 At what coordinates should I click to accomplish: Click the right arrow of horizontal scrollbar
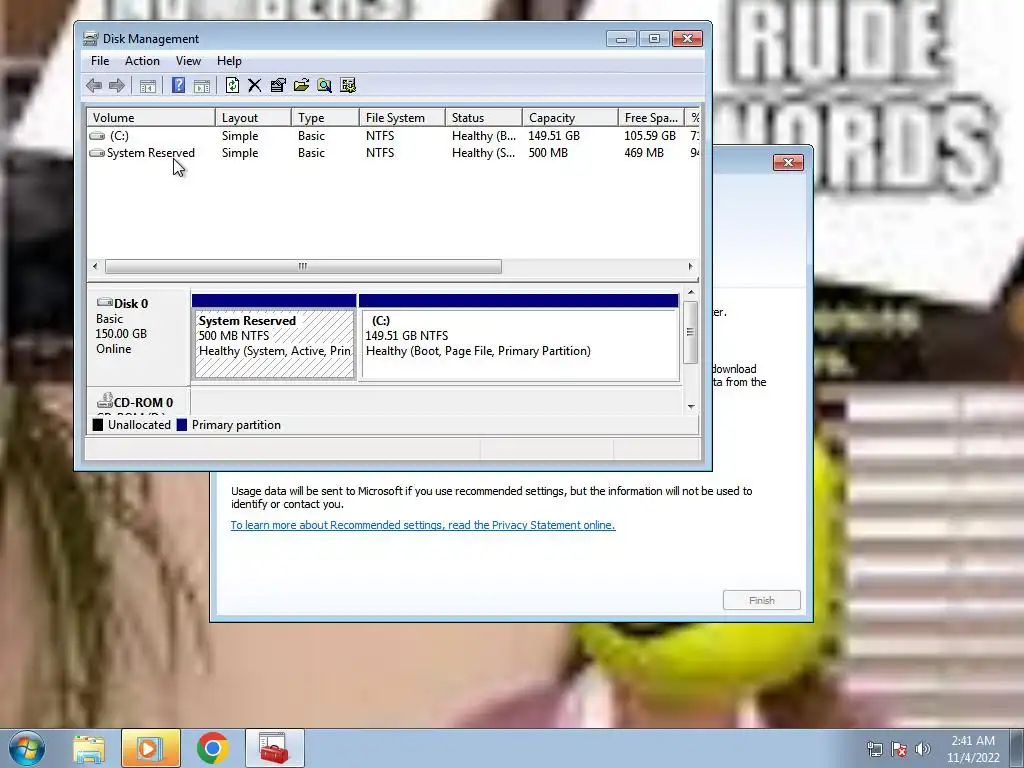click(690, 266)
